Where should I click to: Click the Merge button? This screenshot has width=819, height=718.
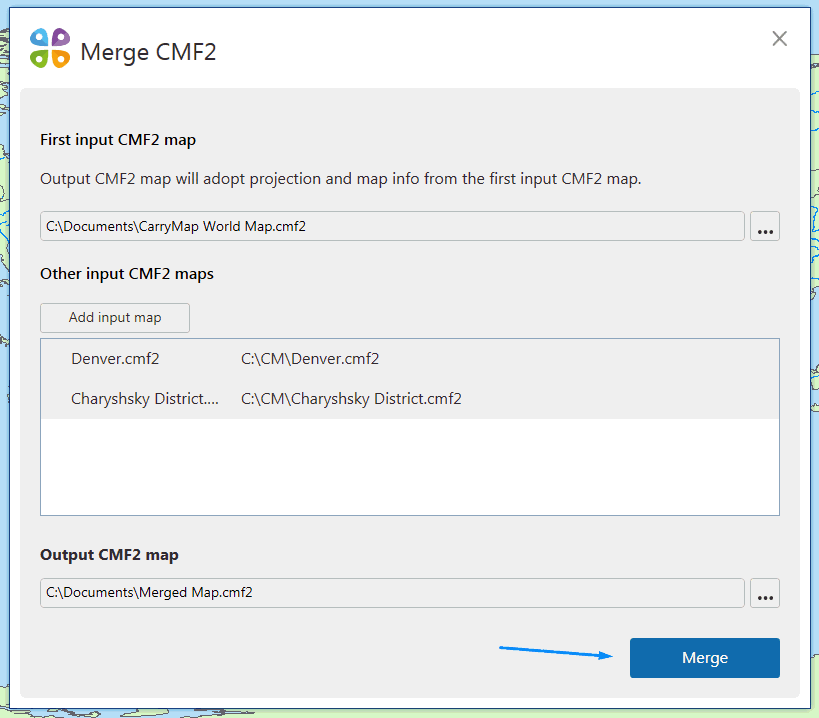[704, 658]
